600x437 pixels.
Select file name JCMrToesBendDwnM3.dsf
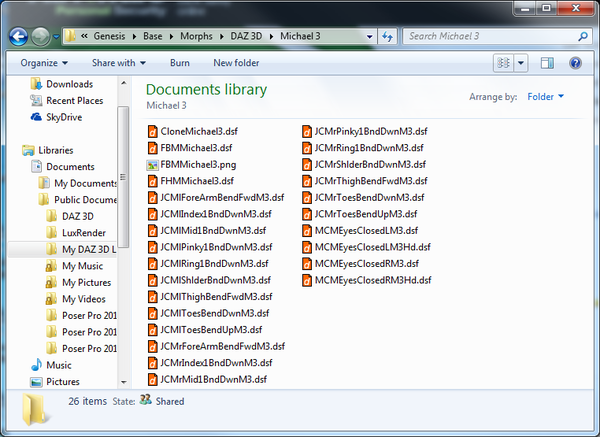point(370,197)
